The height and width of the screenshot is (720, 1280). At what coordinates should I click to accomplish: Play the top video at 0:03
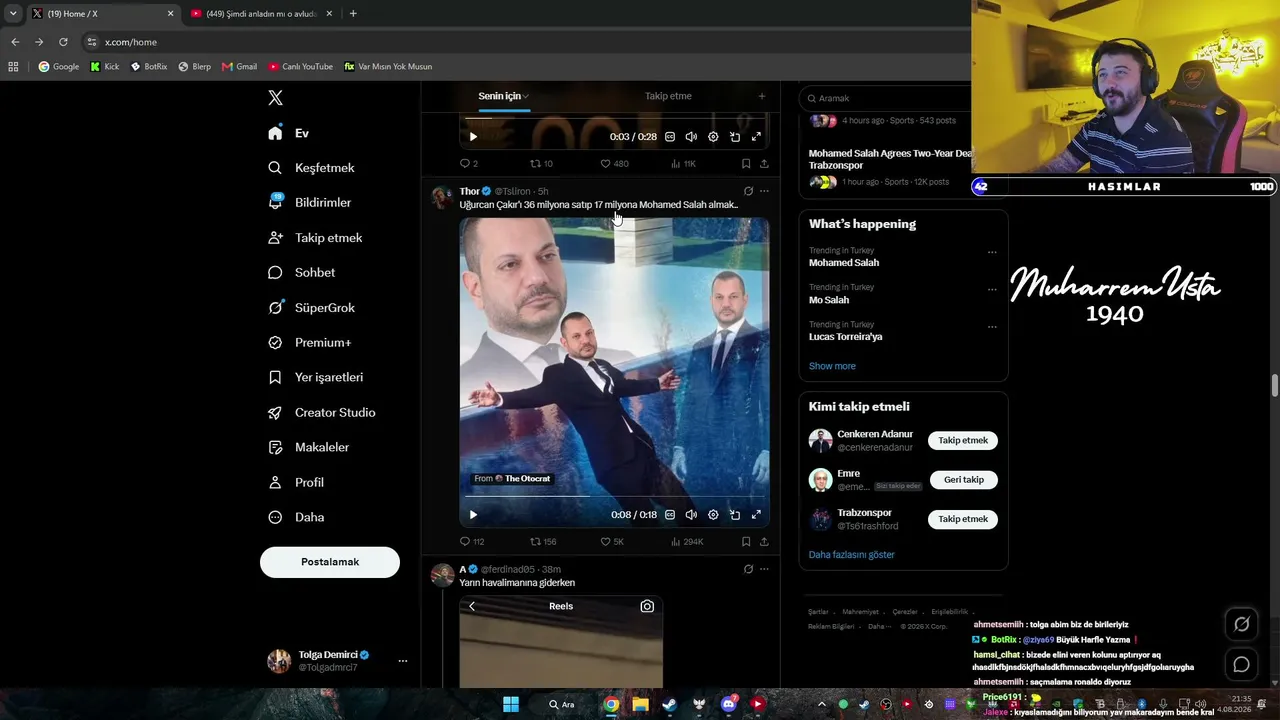473,137
